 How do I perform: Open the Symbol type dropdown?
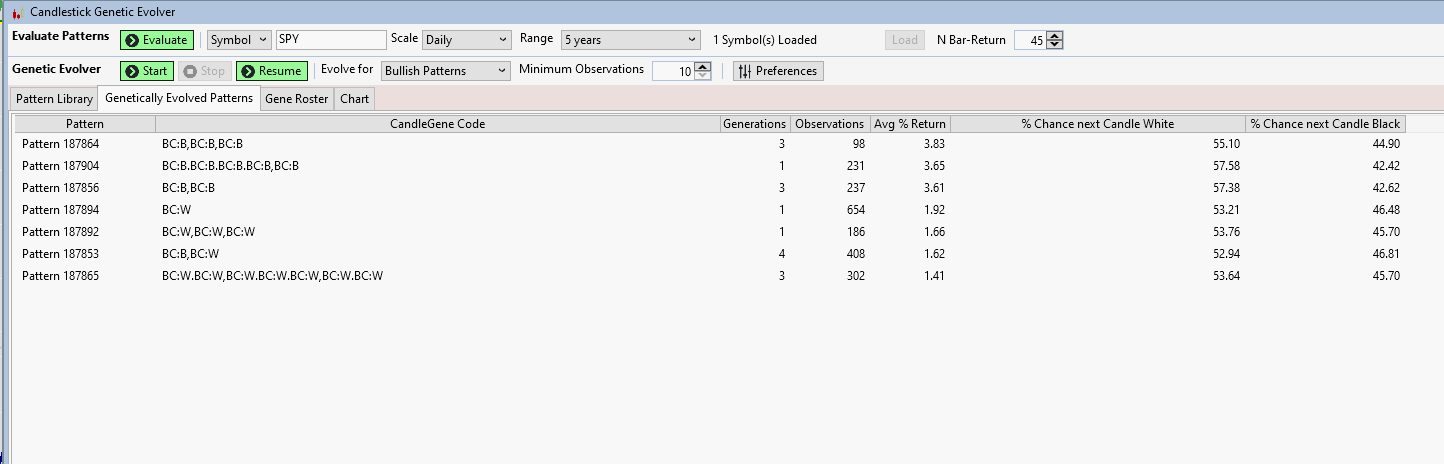point(239,40)
